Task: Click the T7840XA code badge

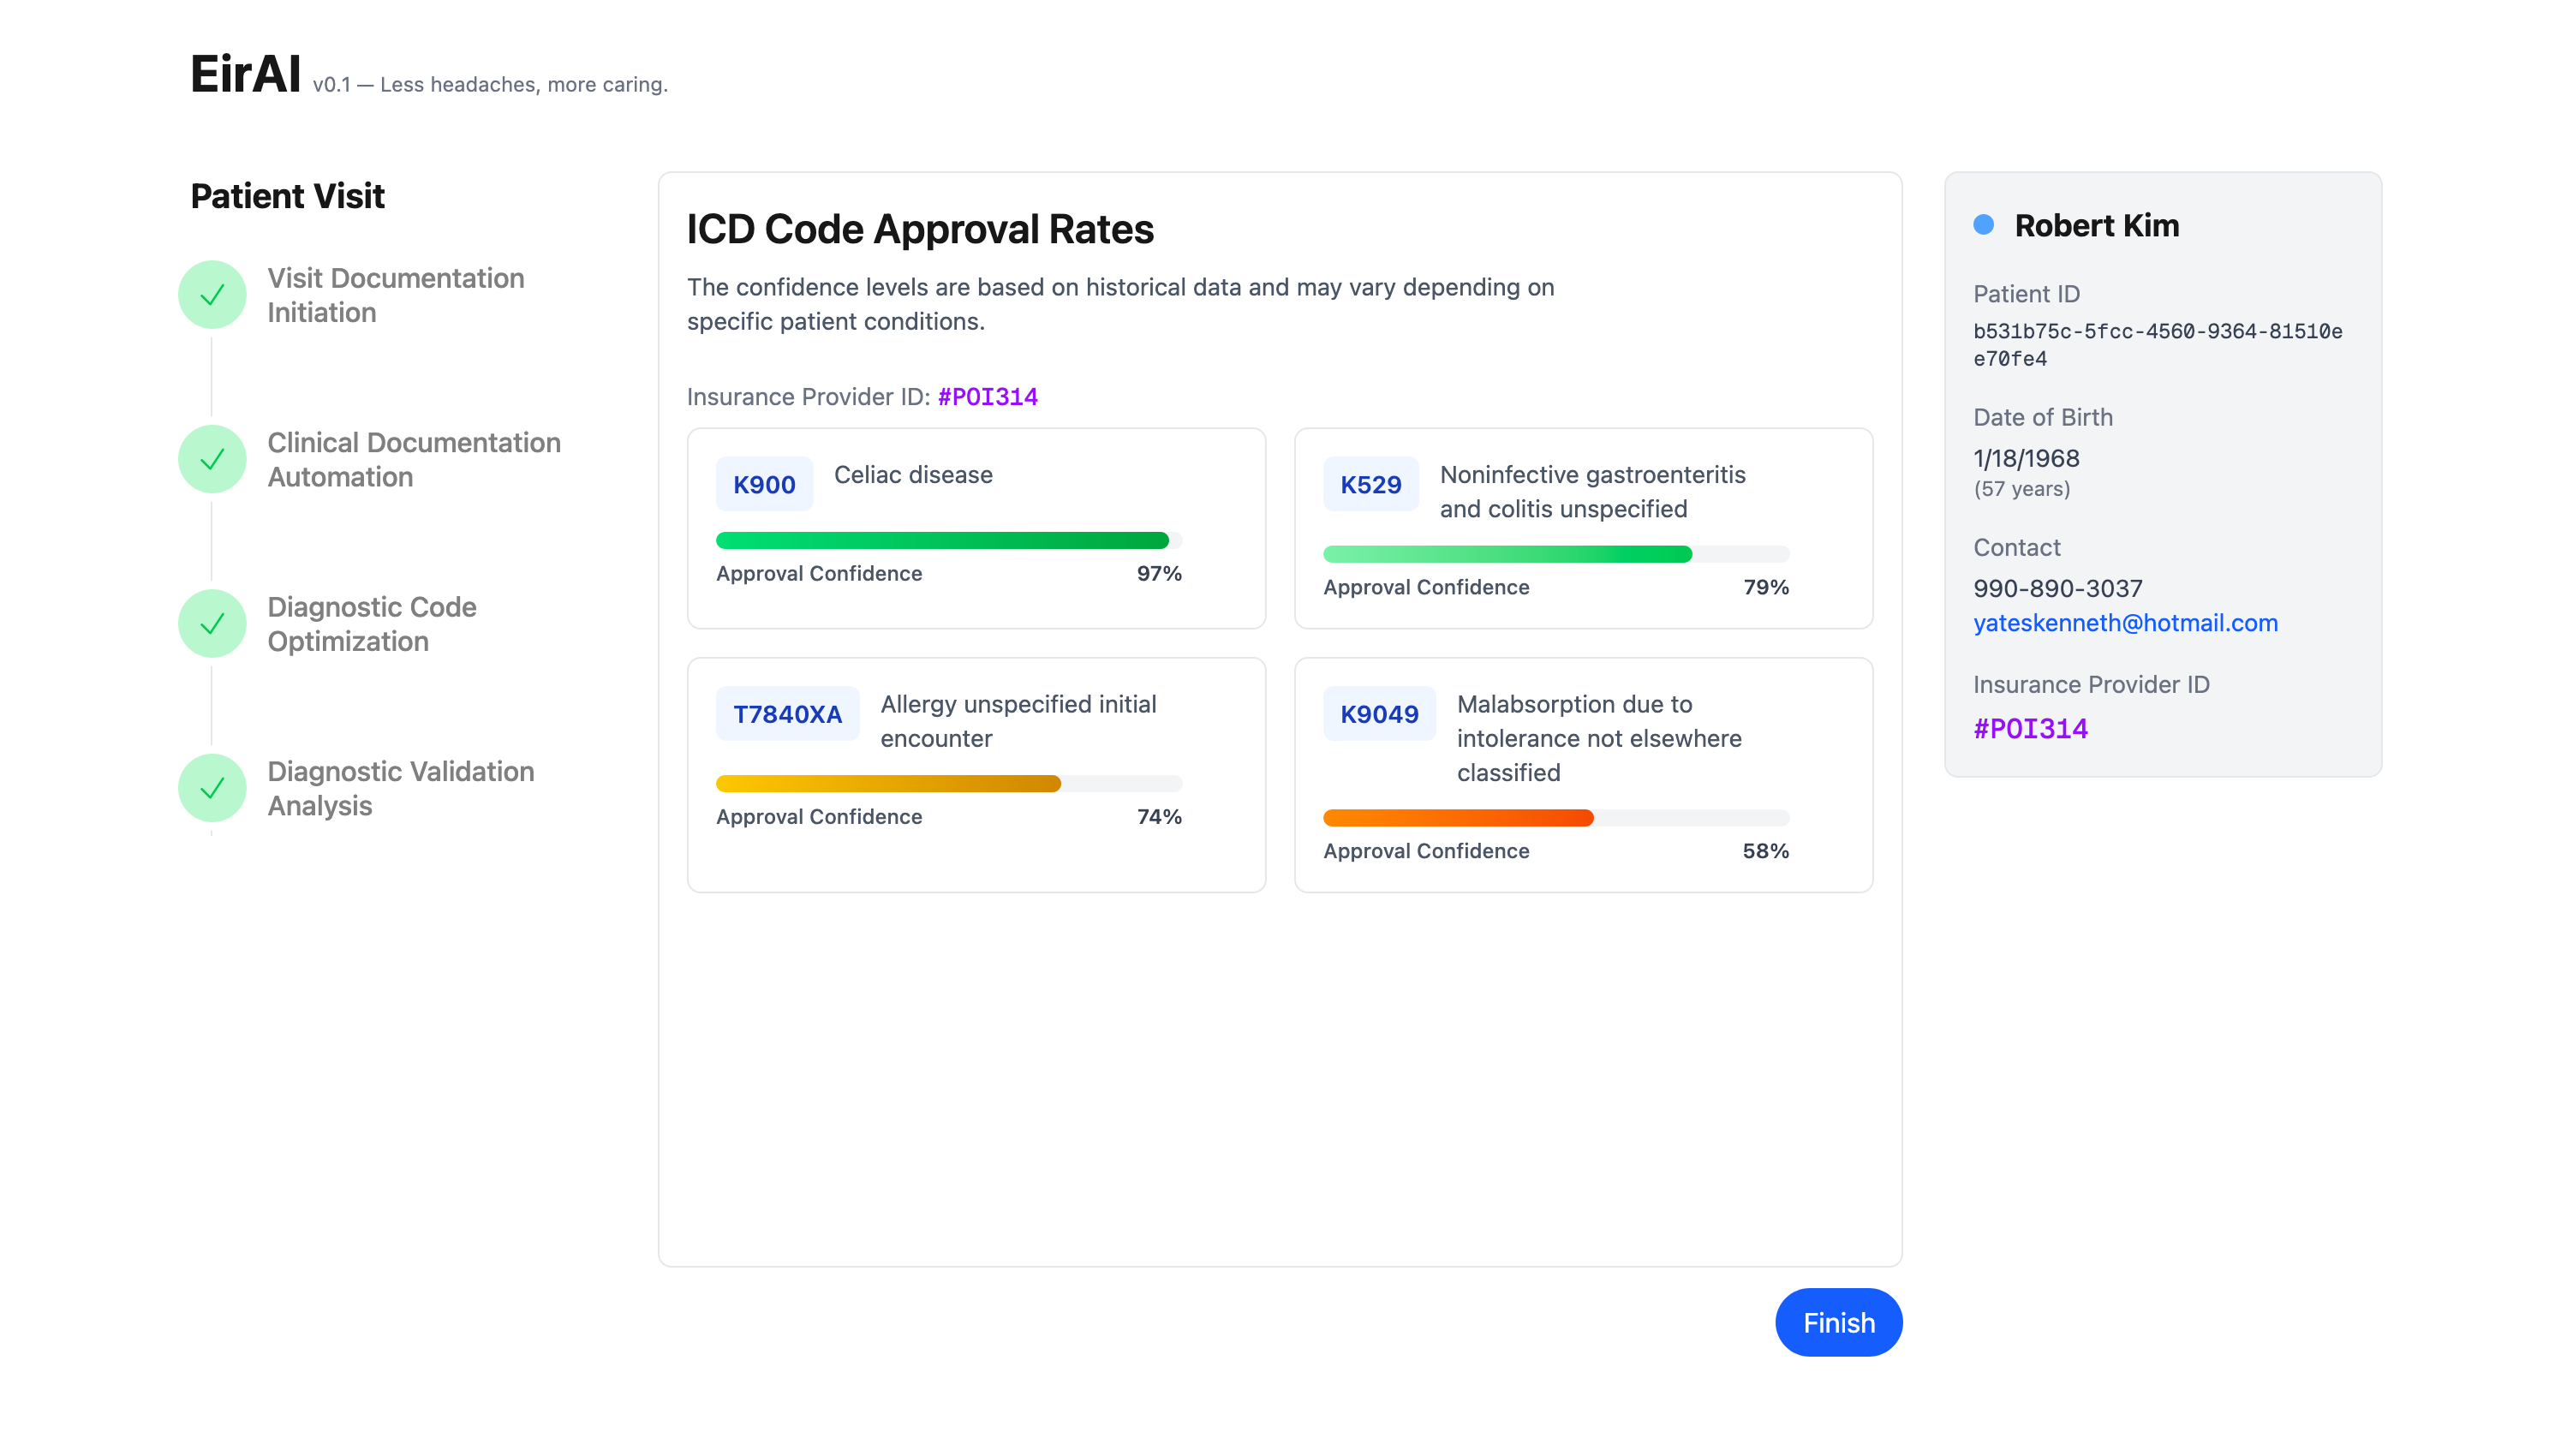Action: tap(787, 714)
